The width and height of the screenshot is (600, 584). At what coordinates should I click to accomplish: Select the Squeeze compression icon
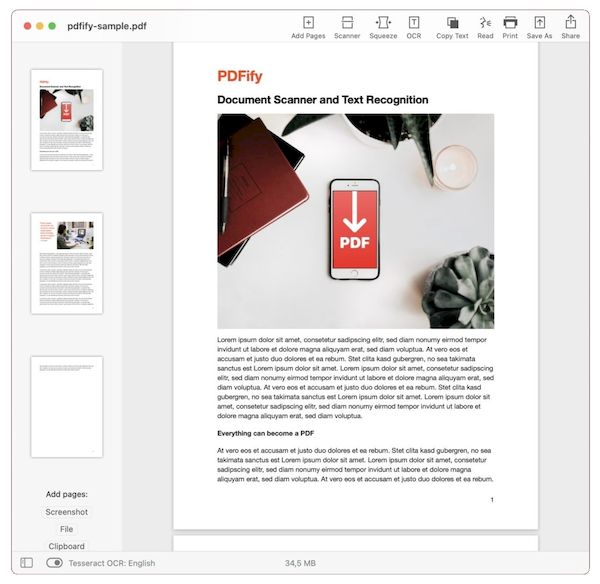383,23
